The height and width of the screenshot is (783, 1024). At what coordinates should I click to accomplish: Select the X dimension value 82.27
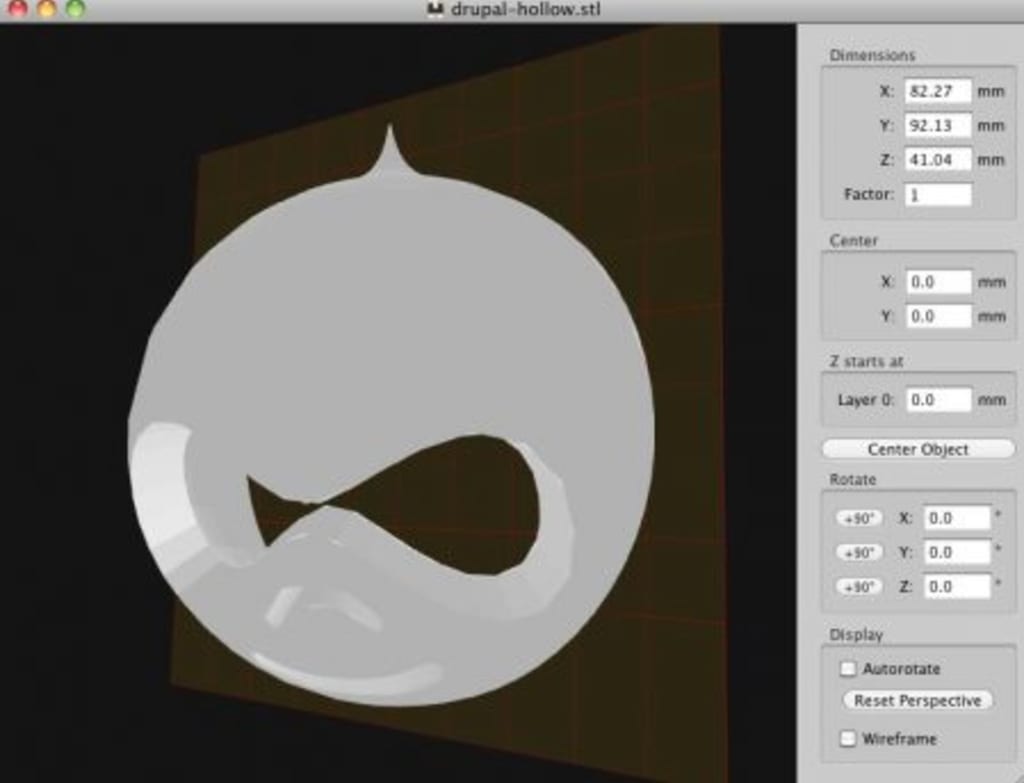pyautogui.click(x=940, y=91)
